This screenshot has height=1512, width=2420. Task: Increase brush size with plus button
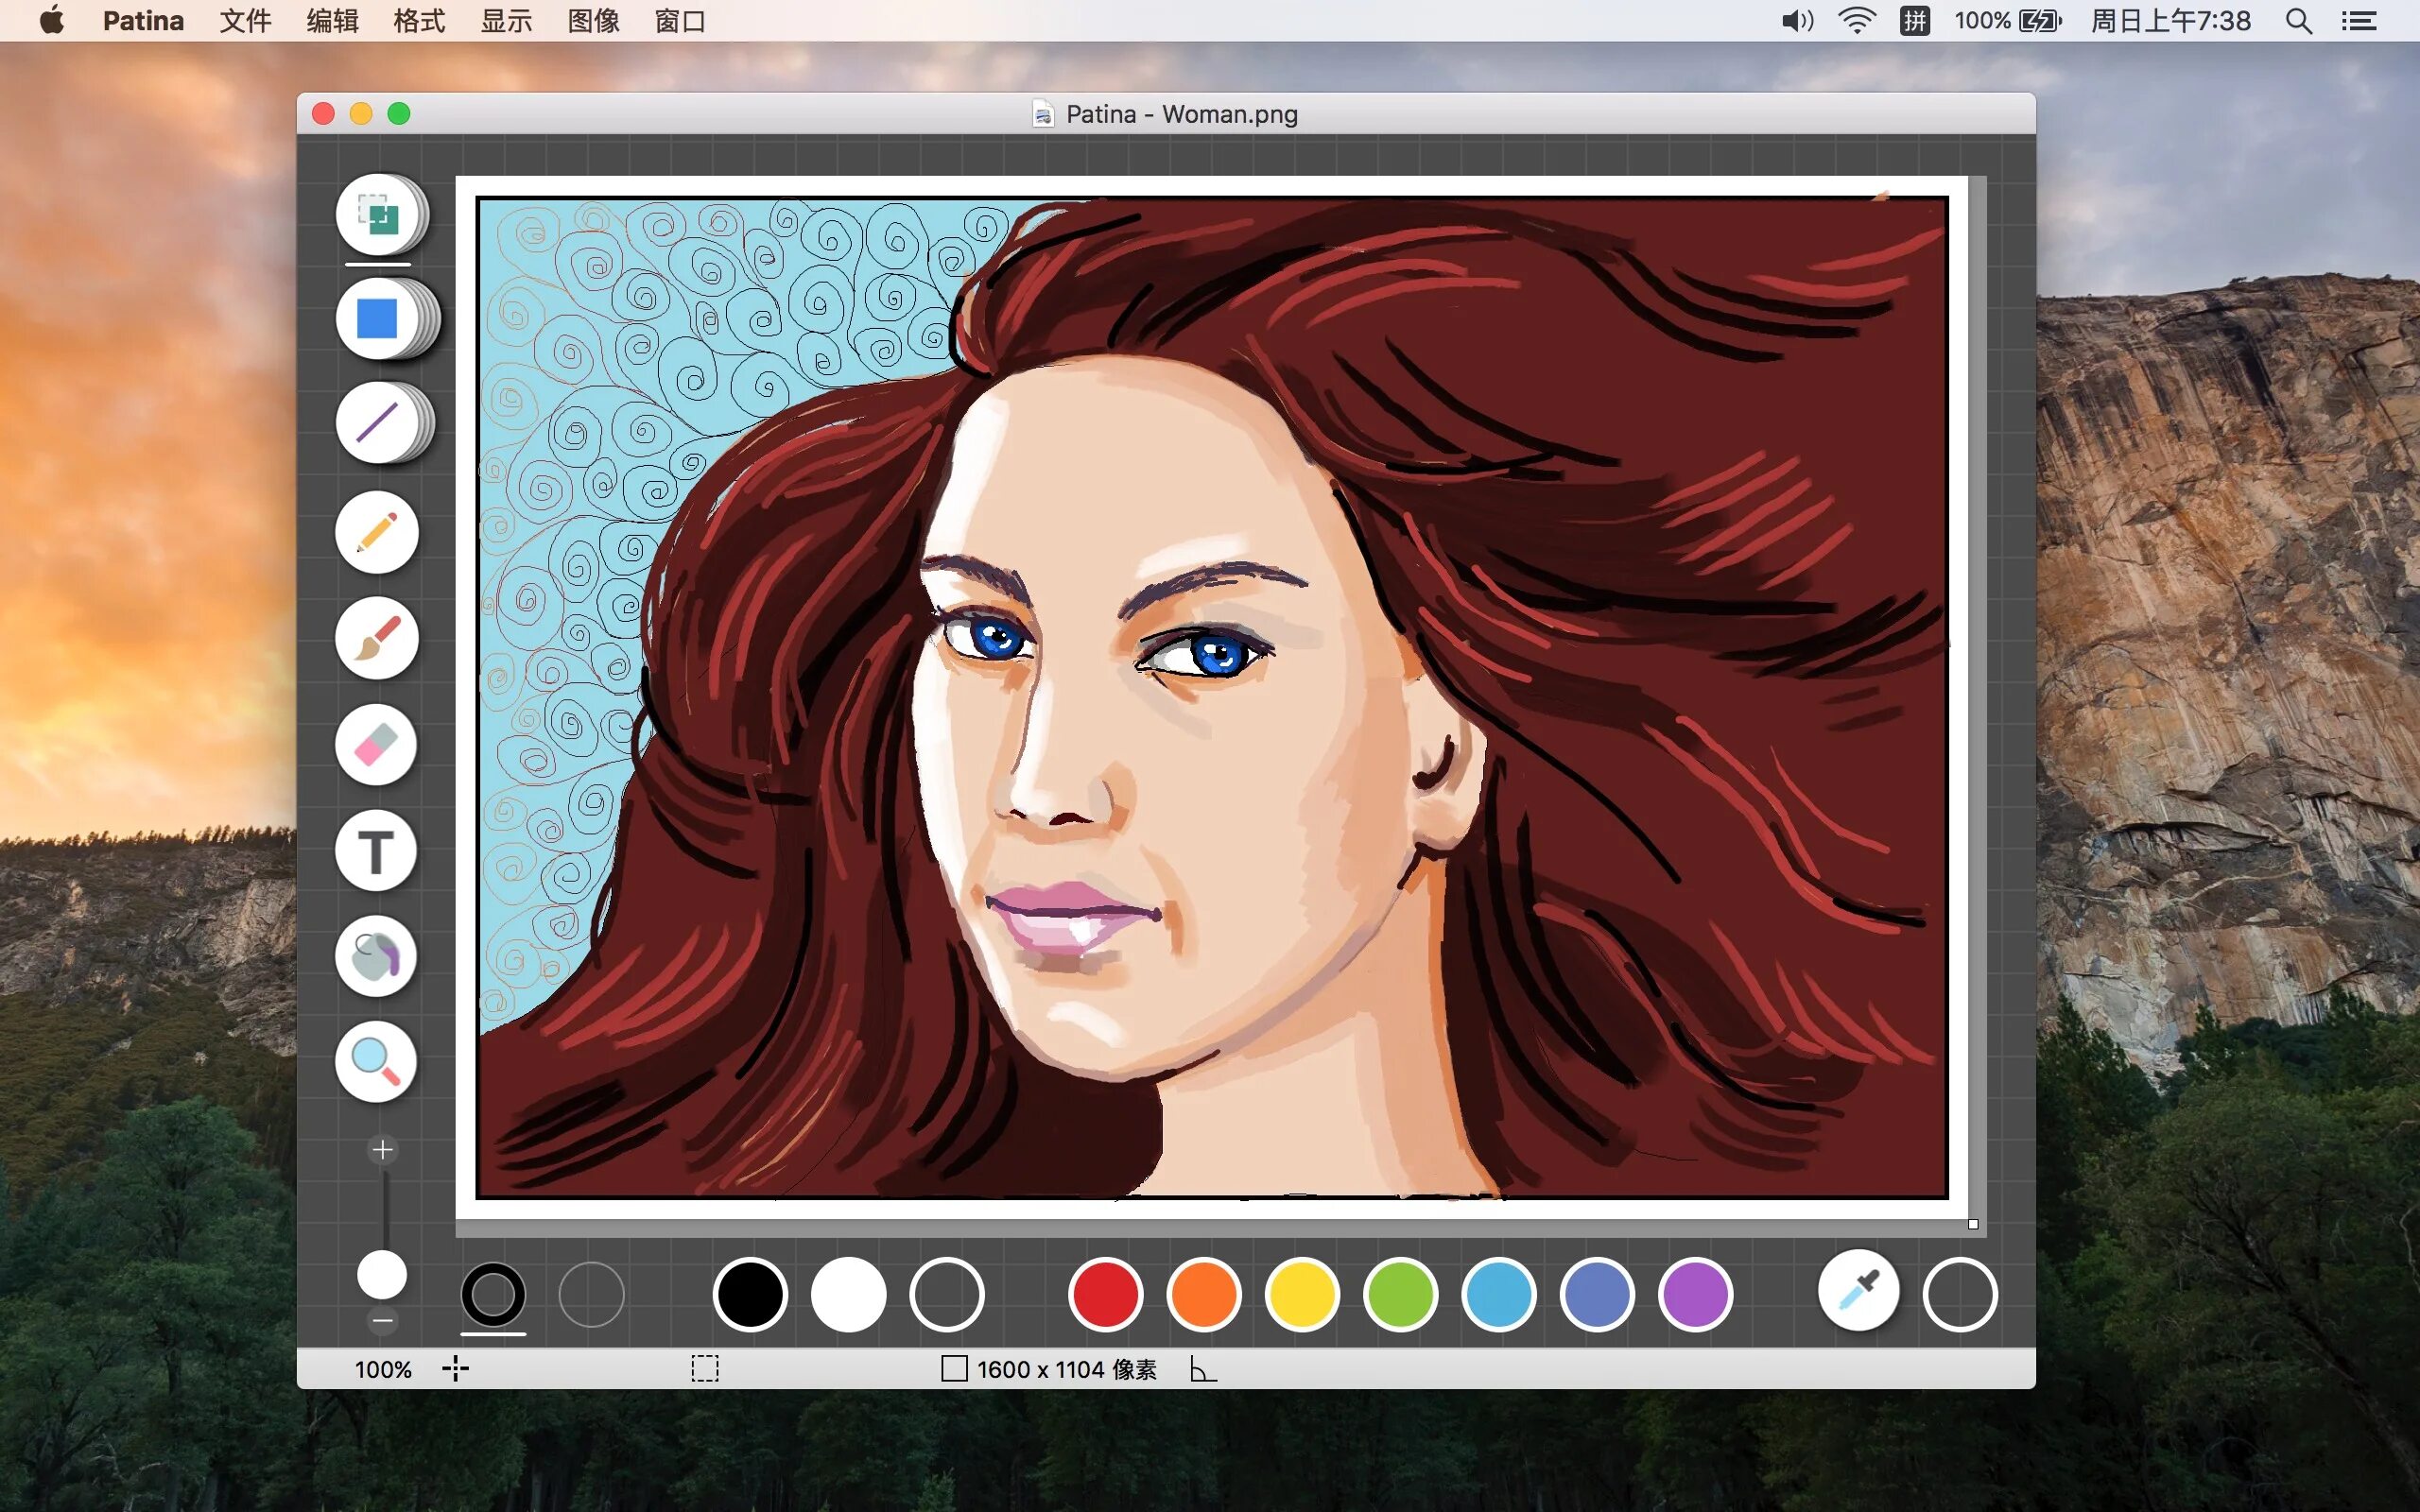point(382,1150)
